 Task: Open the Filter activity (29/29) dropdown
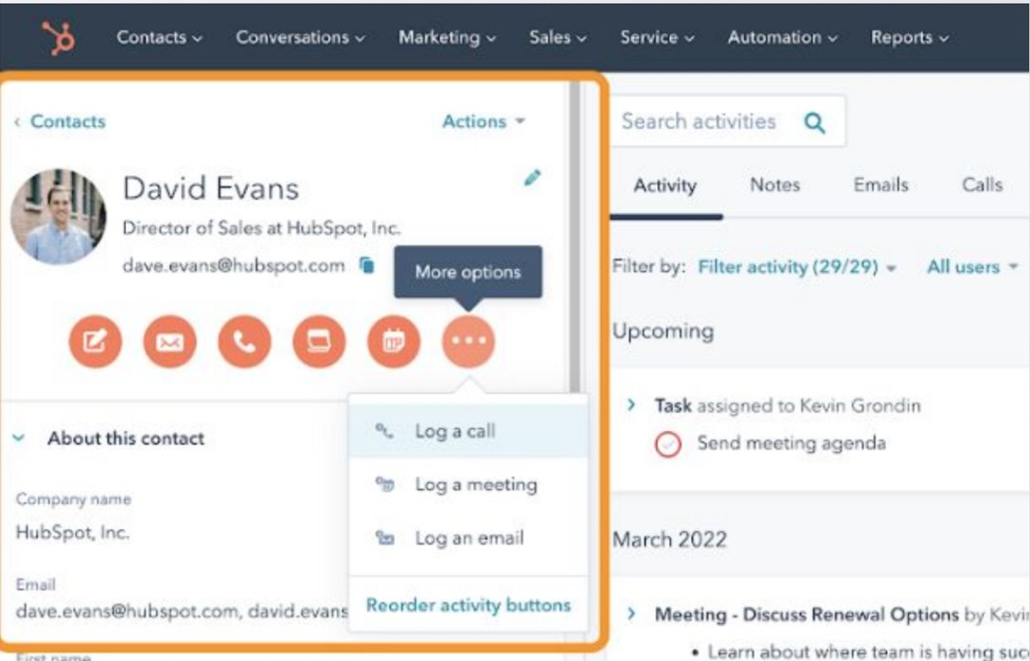(797, 267)
